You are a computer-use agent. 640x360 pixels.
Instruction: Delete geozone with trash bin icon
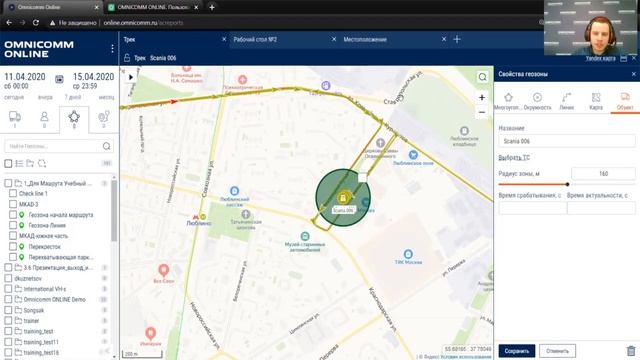pyautogui.click(x=631, y=351)
